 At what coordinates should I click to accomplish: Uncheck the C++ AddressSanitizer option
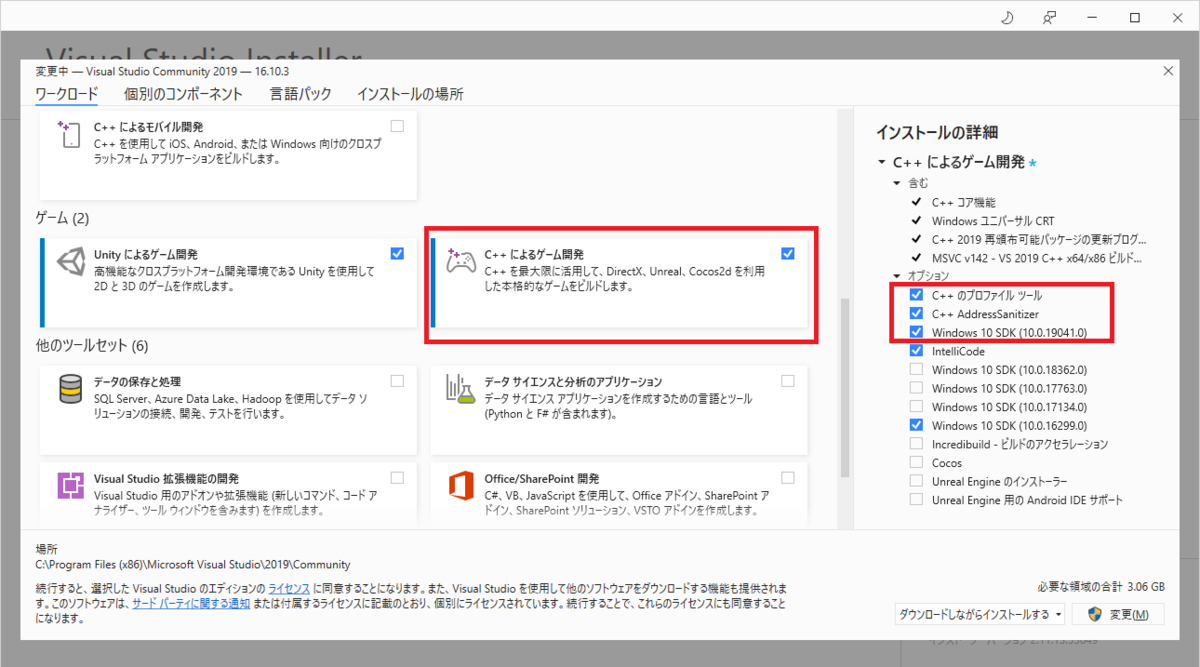916,314
